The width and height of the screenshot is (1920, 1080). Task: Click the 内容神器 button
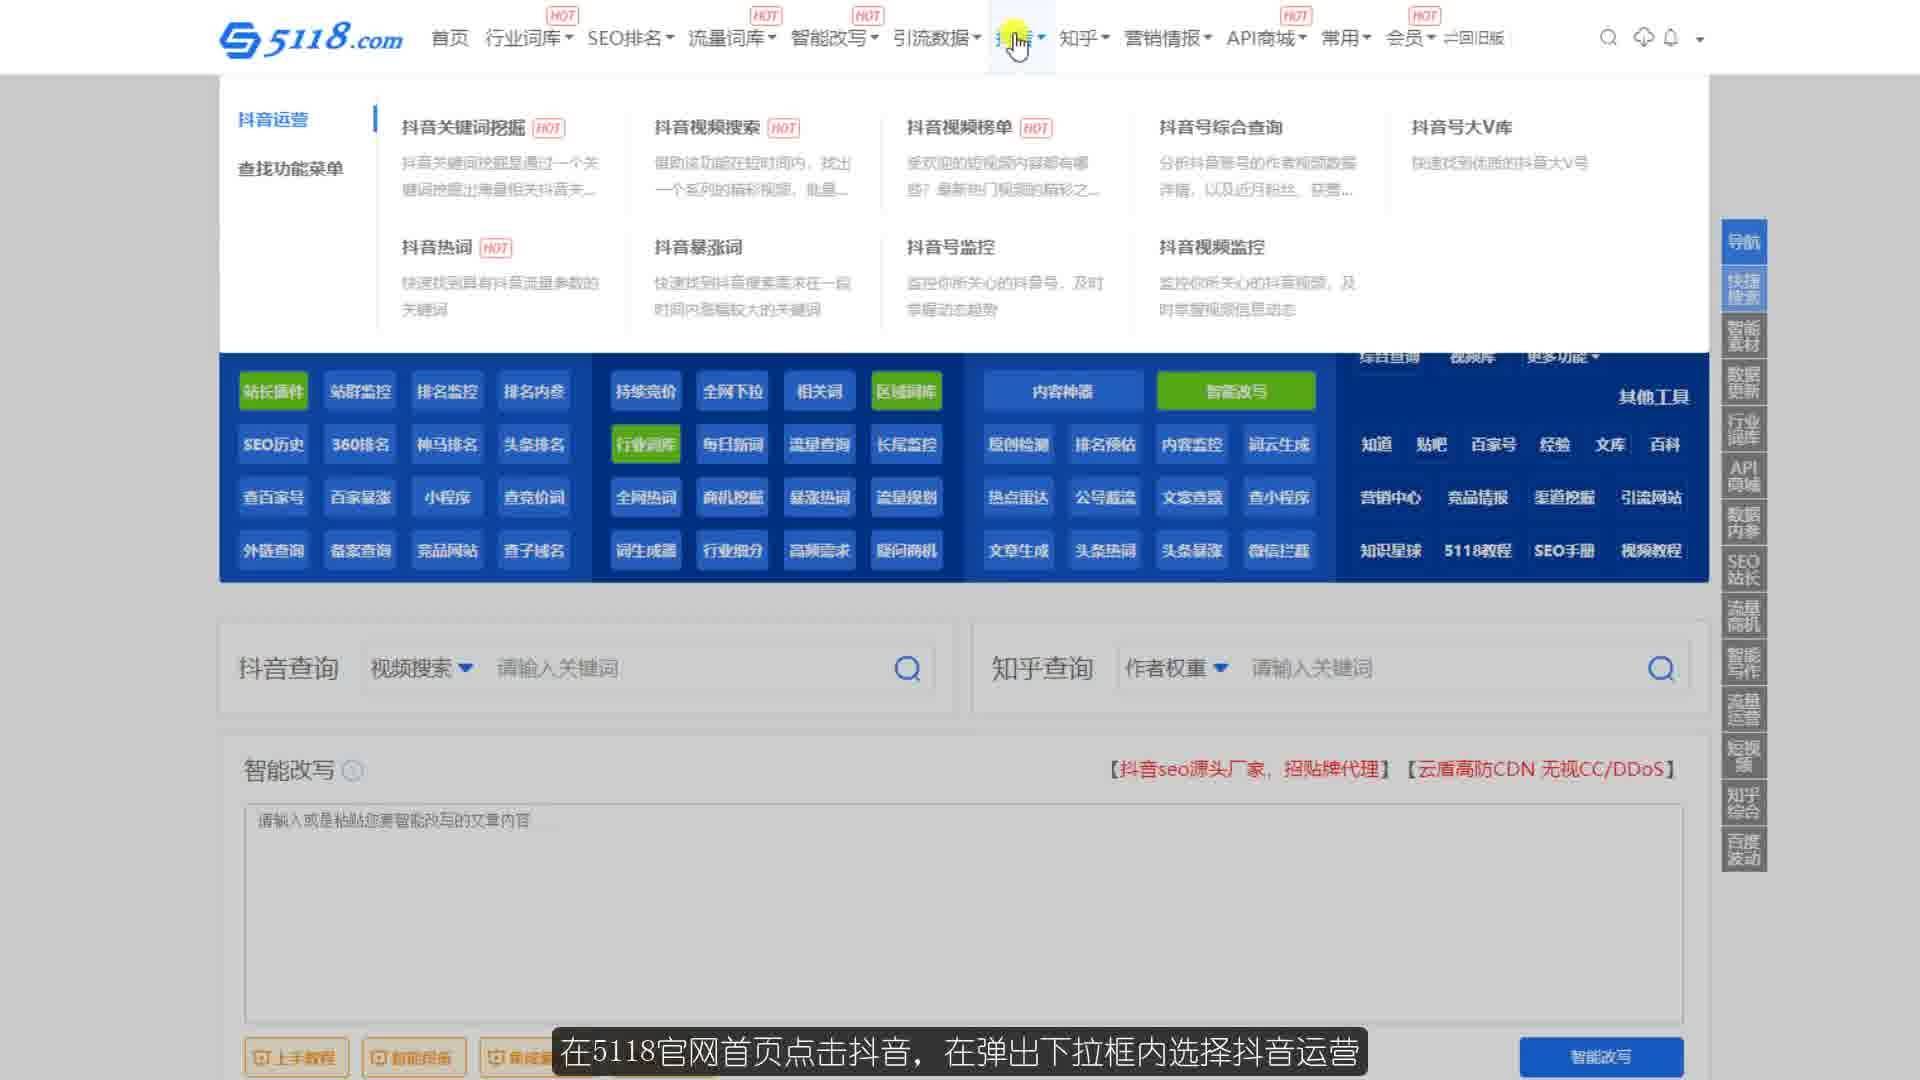click(x=1063, y=391)
